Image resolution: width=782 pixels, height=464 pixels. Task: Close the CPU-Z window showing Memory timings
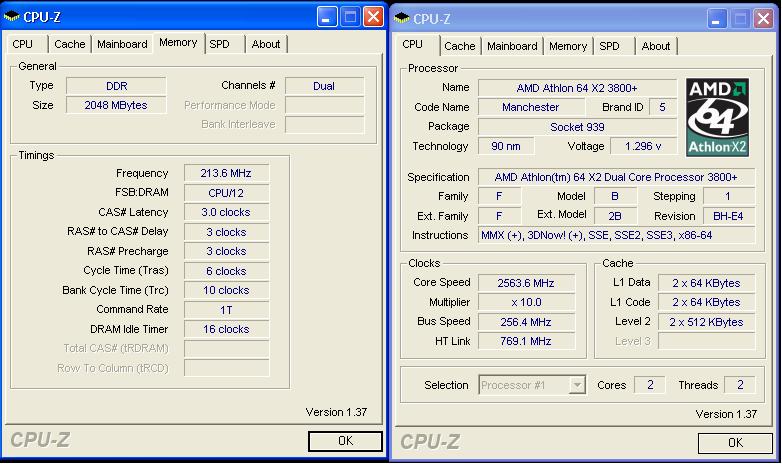[373, 17]
